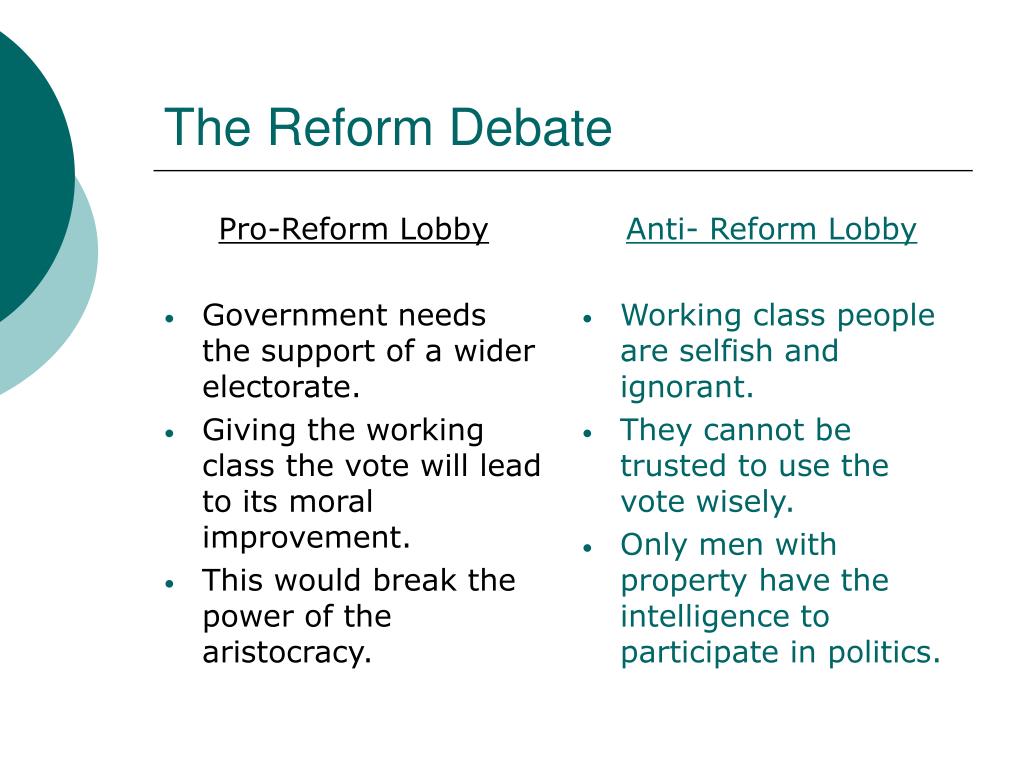This screenshot has height=768, width=1024.
Task: Click the text participate in politics
Action: coord(780,652)
